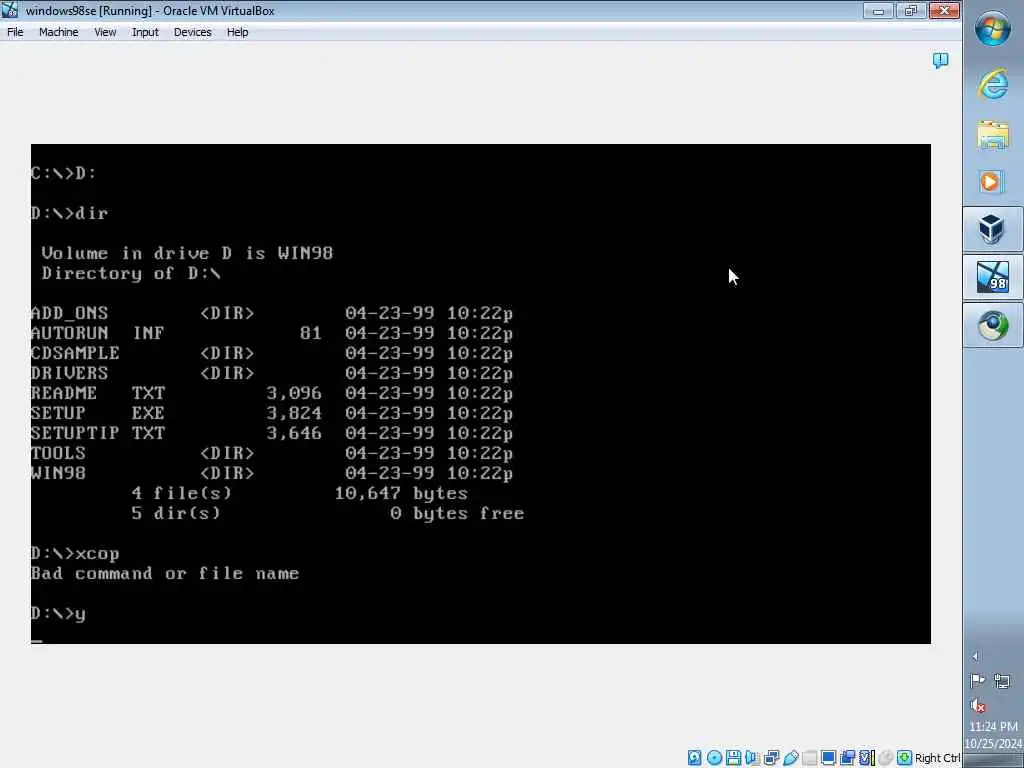The height and width of the screenshot is (768, 1024).
Task: Click the display monitor status icon
Action: coord(829,758)
